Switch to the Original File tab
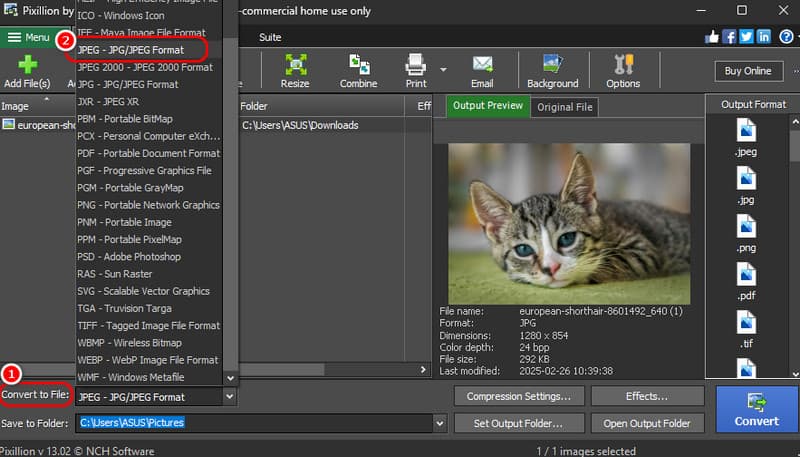This screenshot has height=457, width=800. tap(564, 107)
